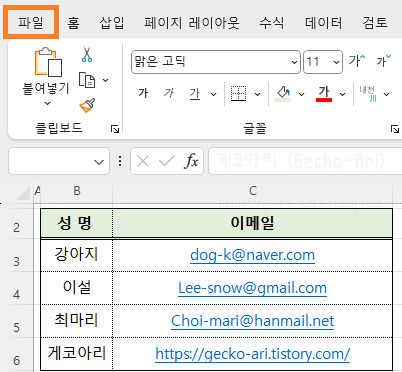This screenshot has height=372, width=402.
Task: Open phonetic guide dropdown arrow
Action: point(387,94)
